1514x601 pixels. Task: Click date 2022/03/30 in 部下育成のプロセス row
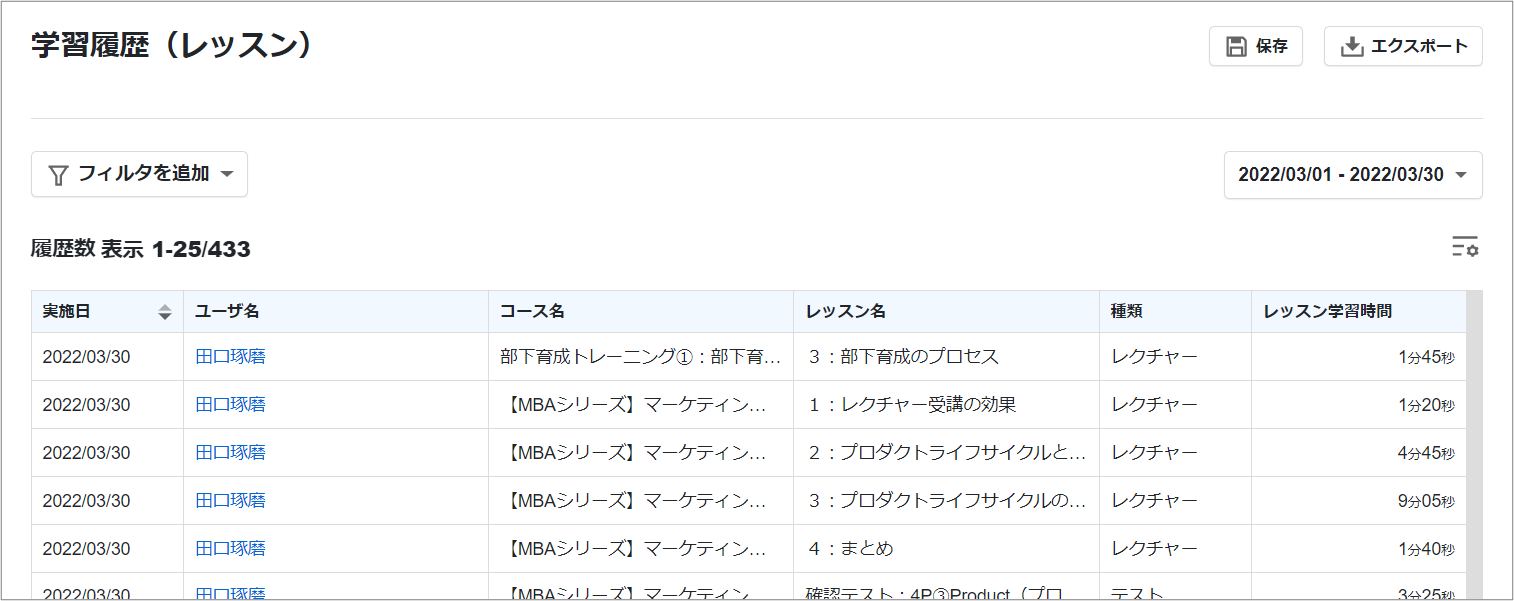86,357
